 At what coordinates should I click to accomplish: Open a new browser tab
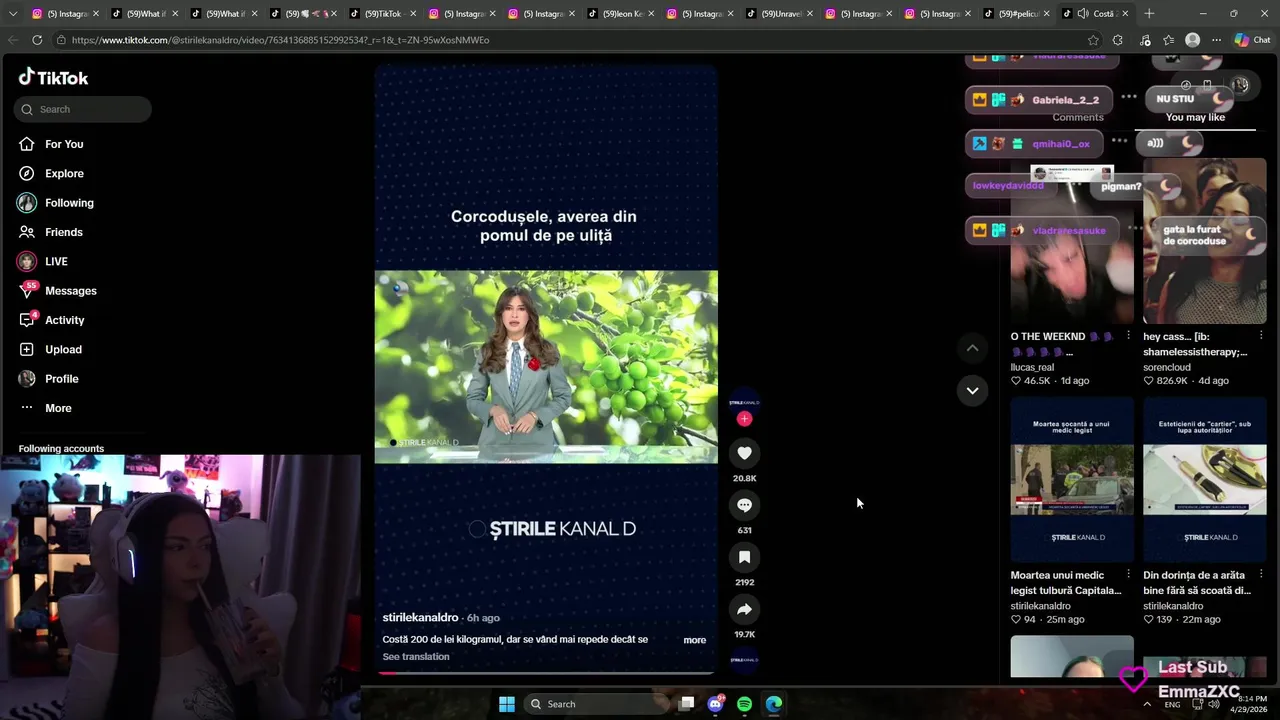[1149, 14]
